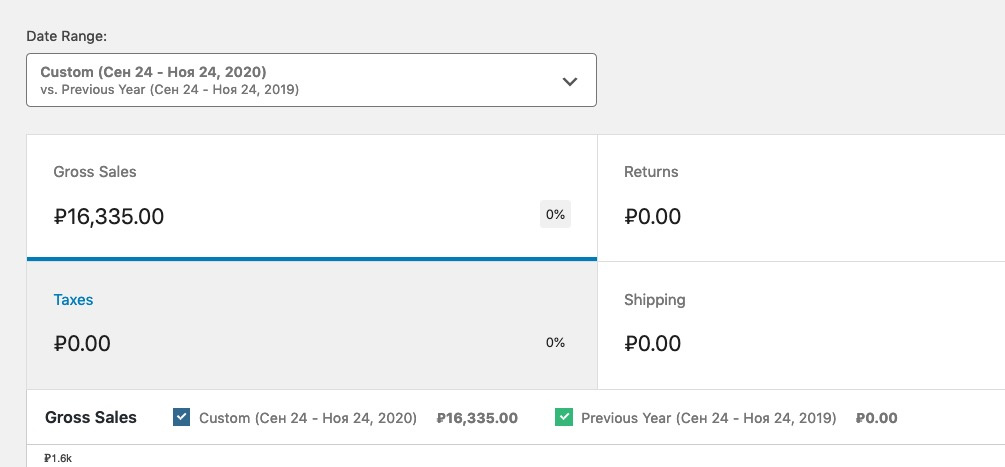
Task: Click the 0% change indicator in Taxes
Action: [555, 343]
